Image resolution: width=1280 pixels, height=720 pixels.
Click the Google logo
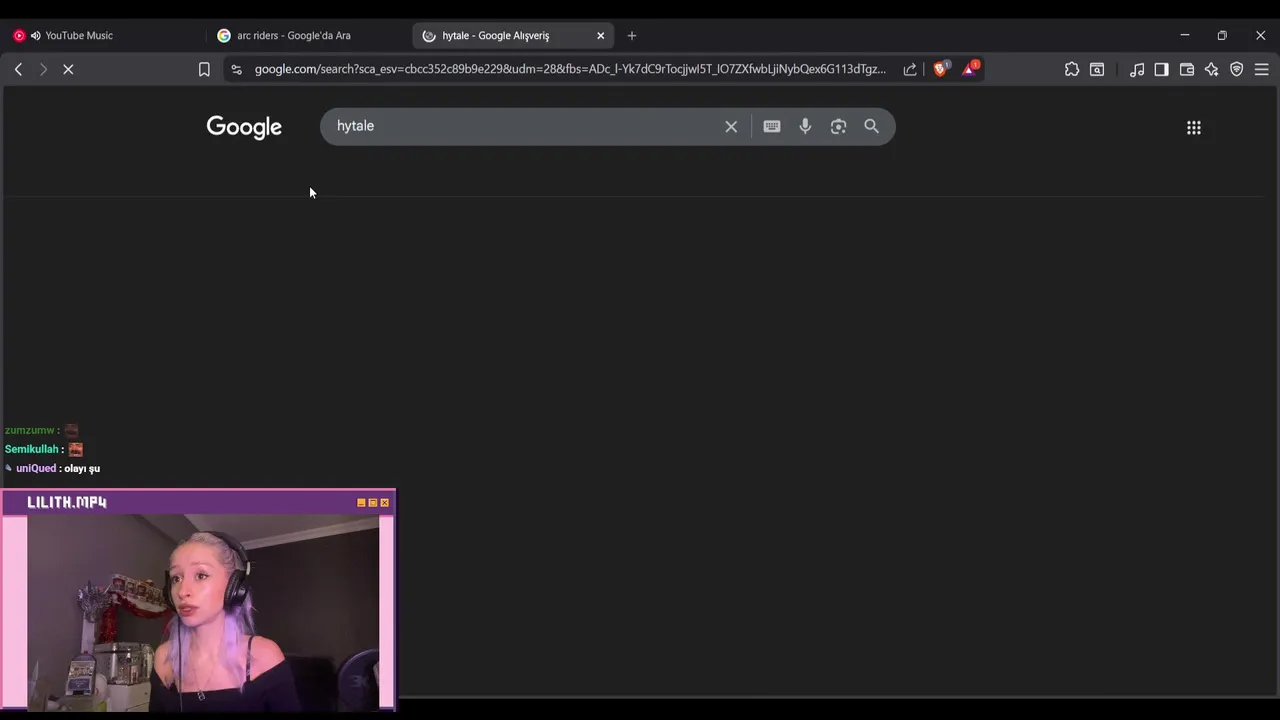click(244, 127)
